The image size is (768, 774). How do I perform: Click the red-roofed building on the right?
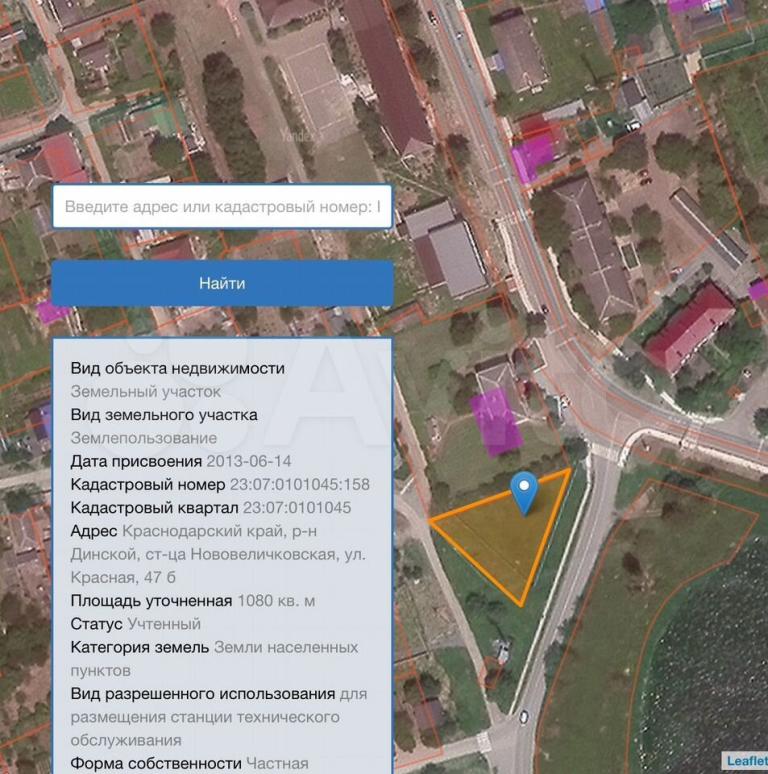[689, 326]
